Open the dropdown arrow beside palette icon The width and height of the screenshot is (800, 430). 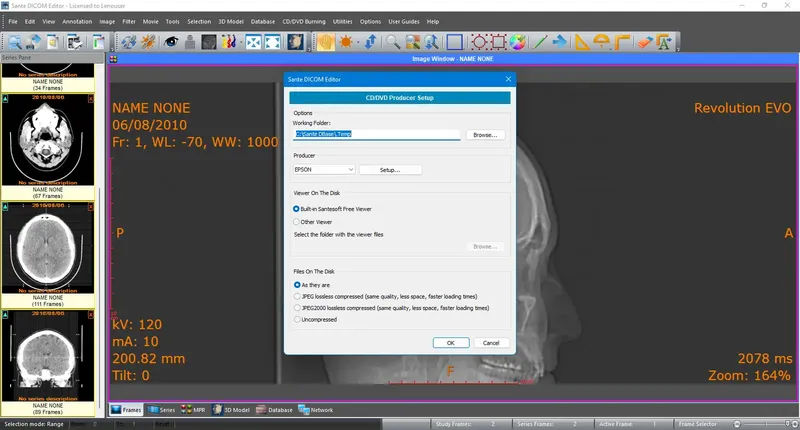click(240, 42)
